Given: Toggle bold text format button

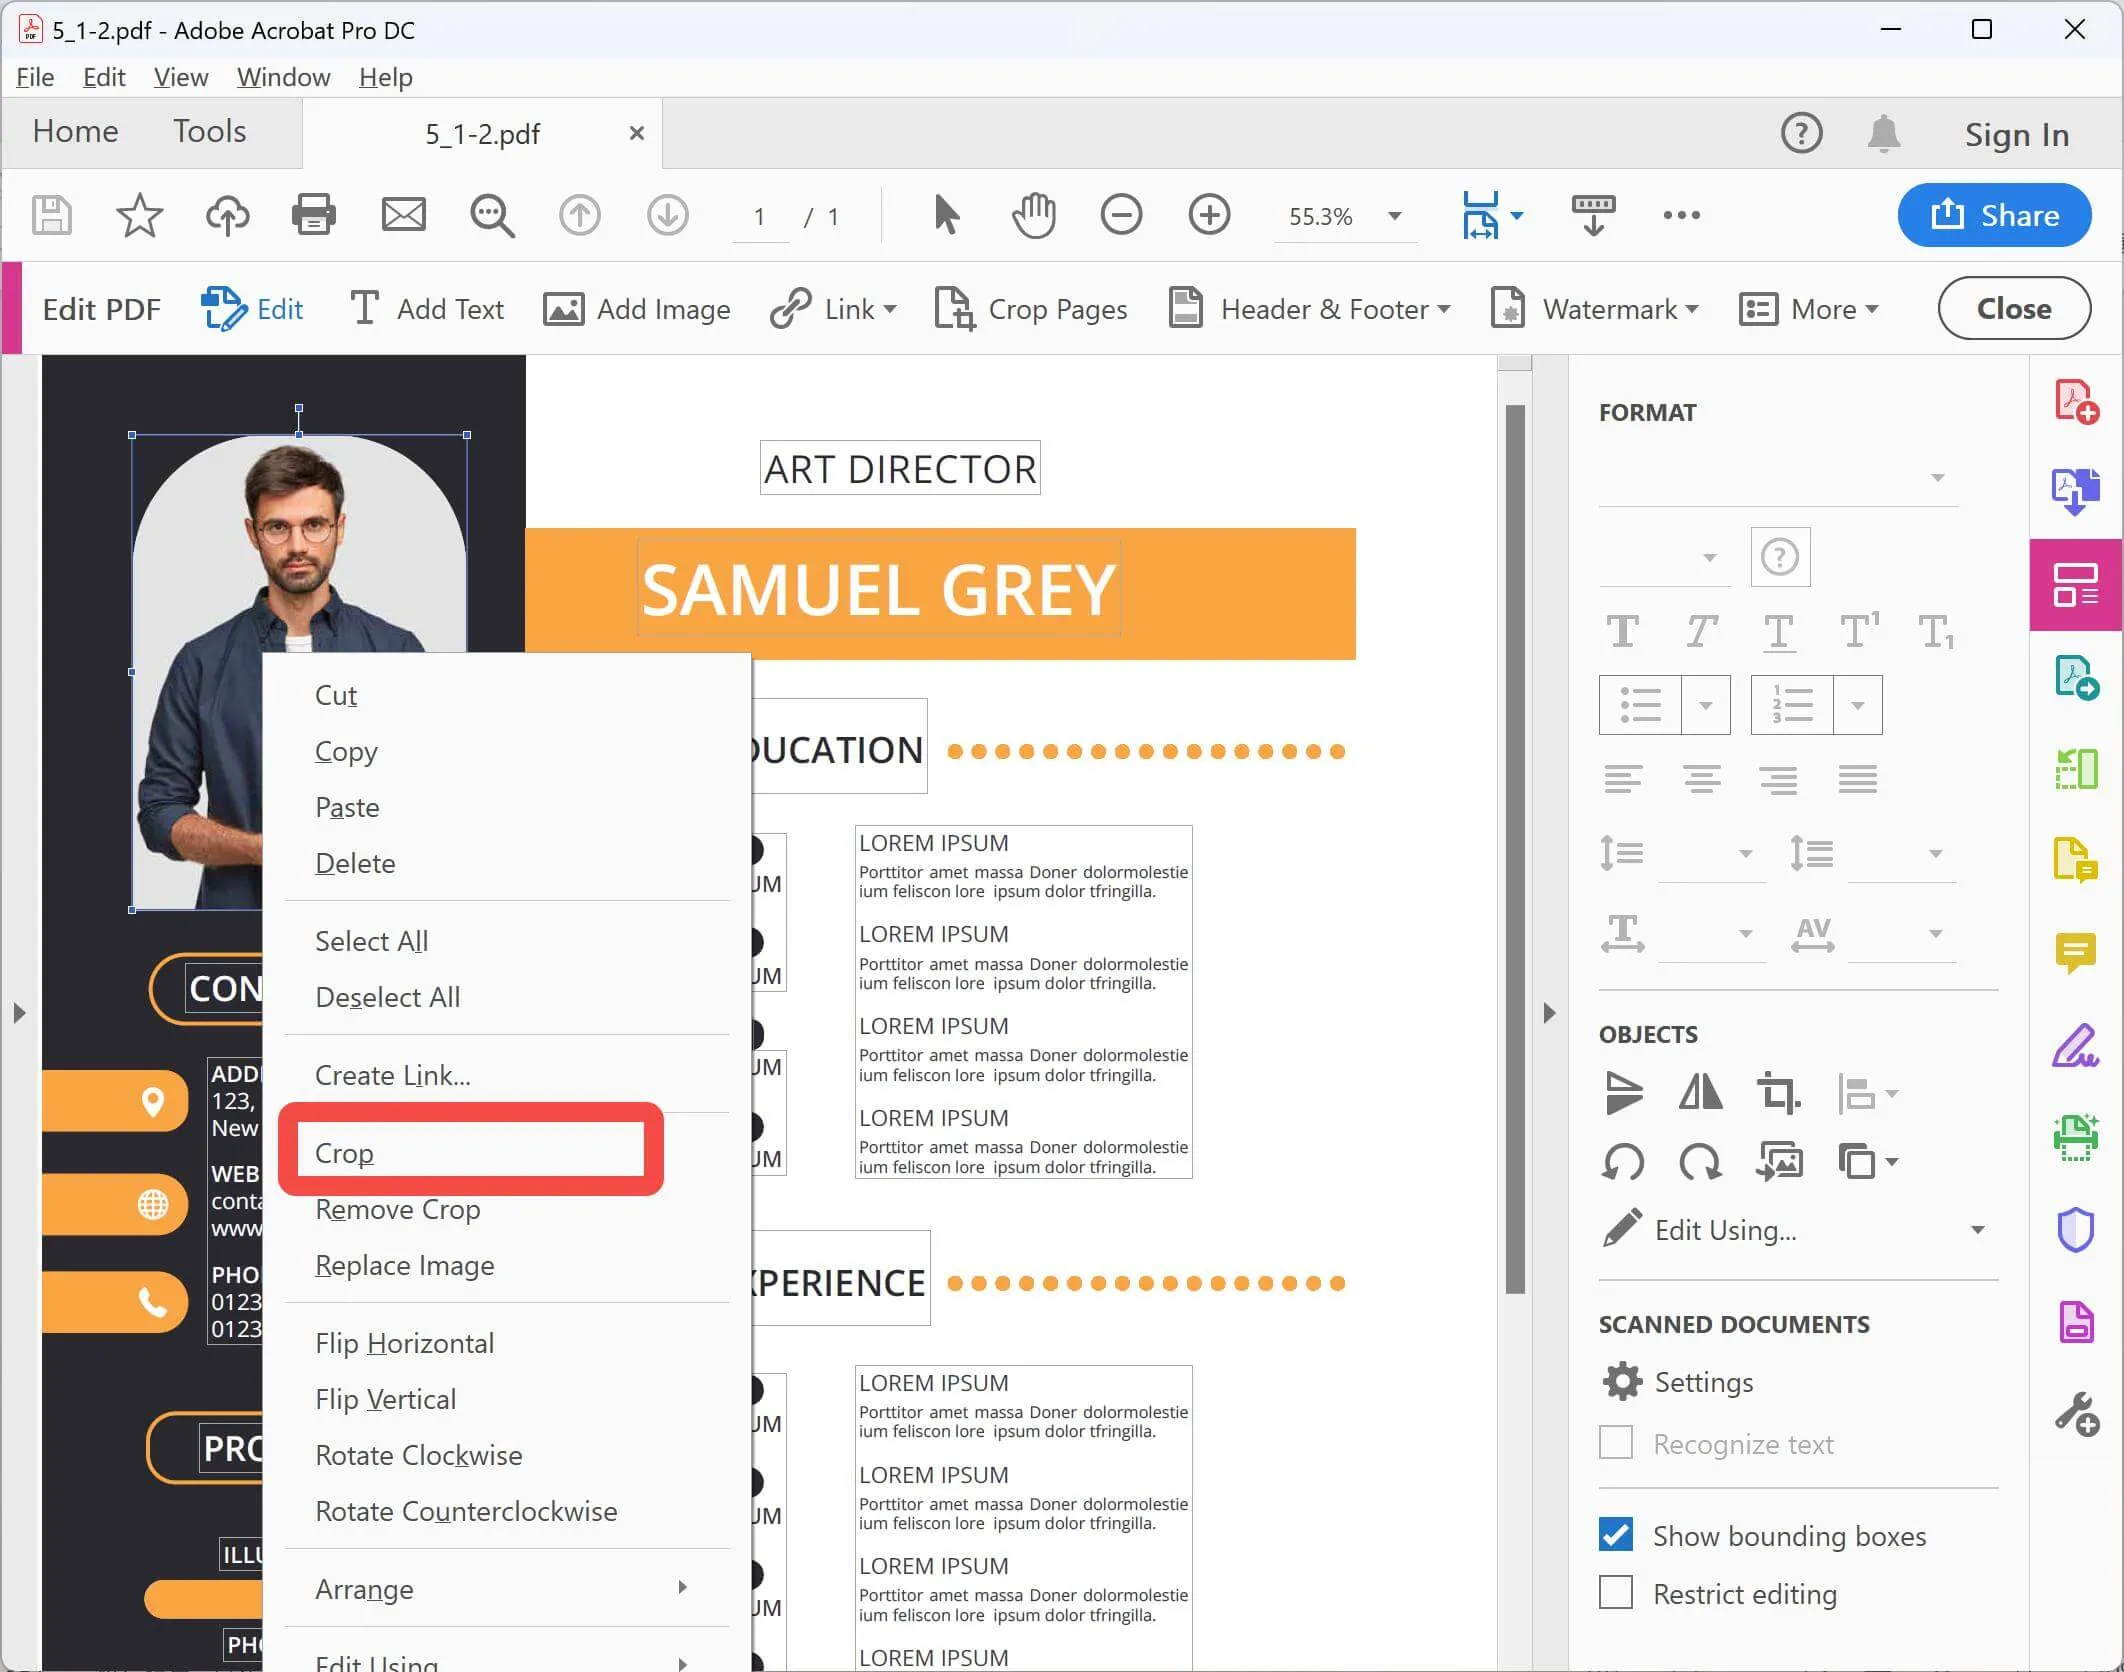Looking at the screenshot, I should point(1622,631).
